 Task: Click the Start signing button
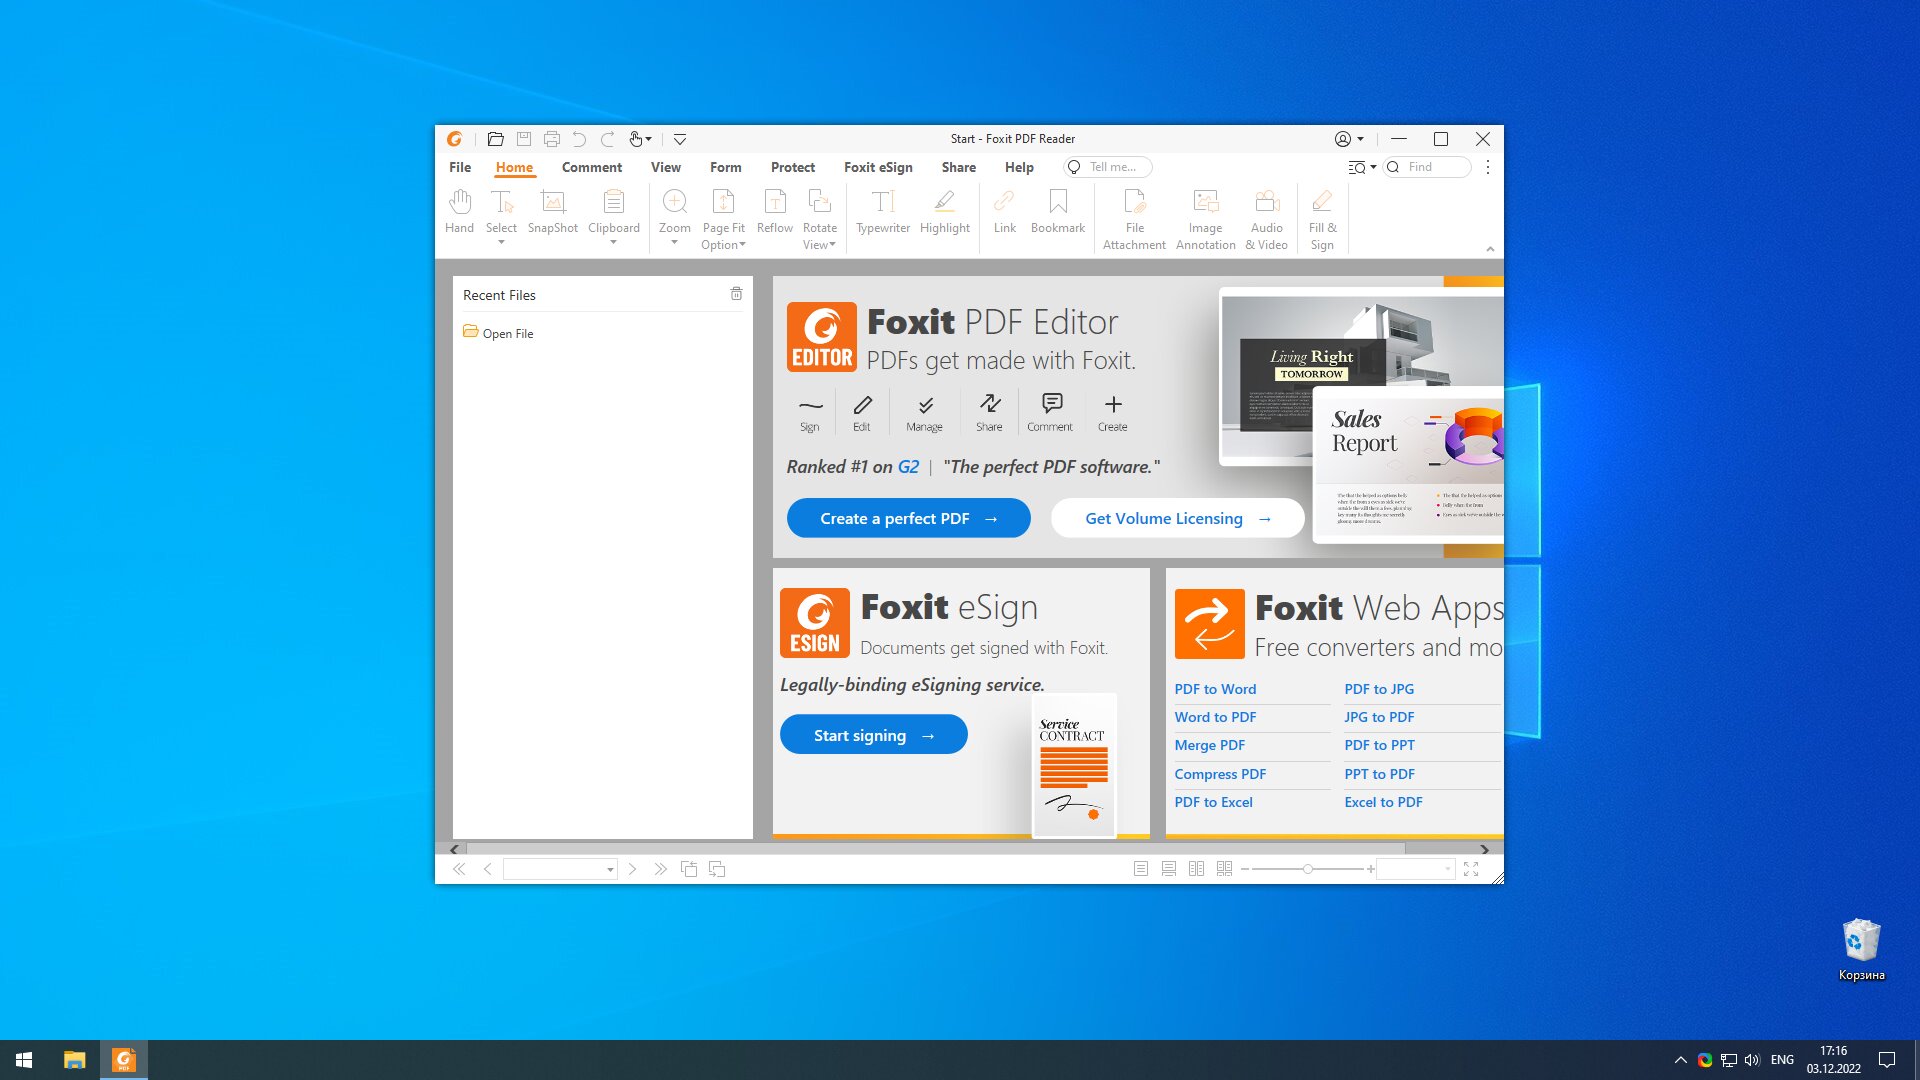point(873,735)
